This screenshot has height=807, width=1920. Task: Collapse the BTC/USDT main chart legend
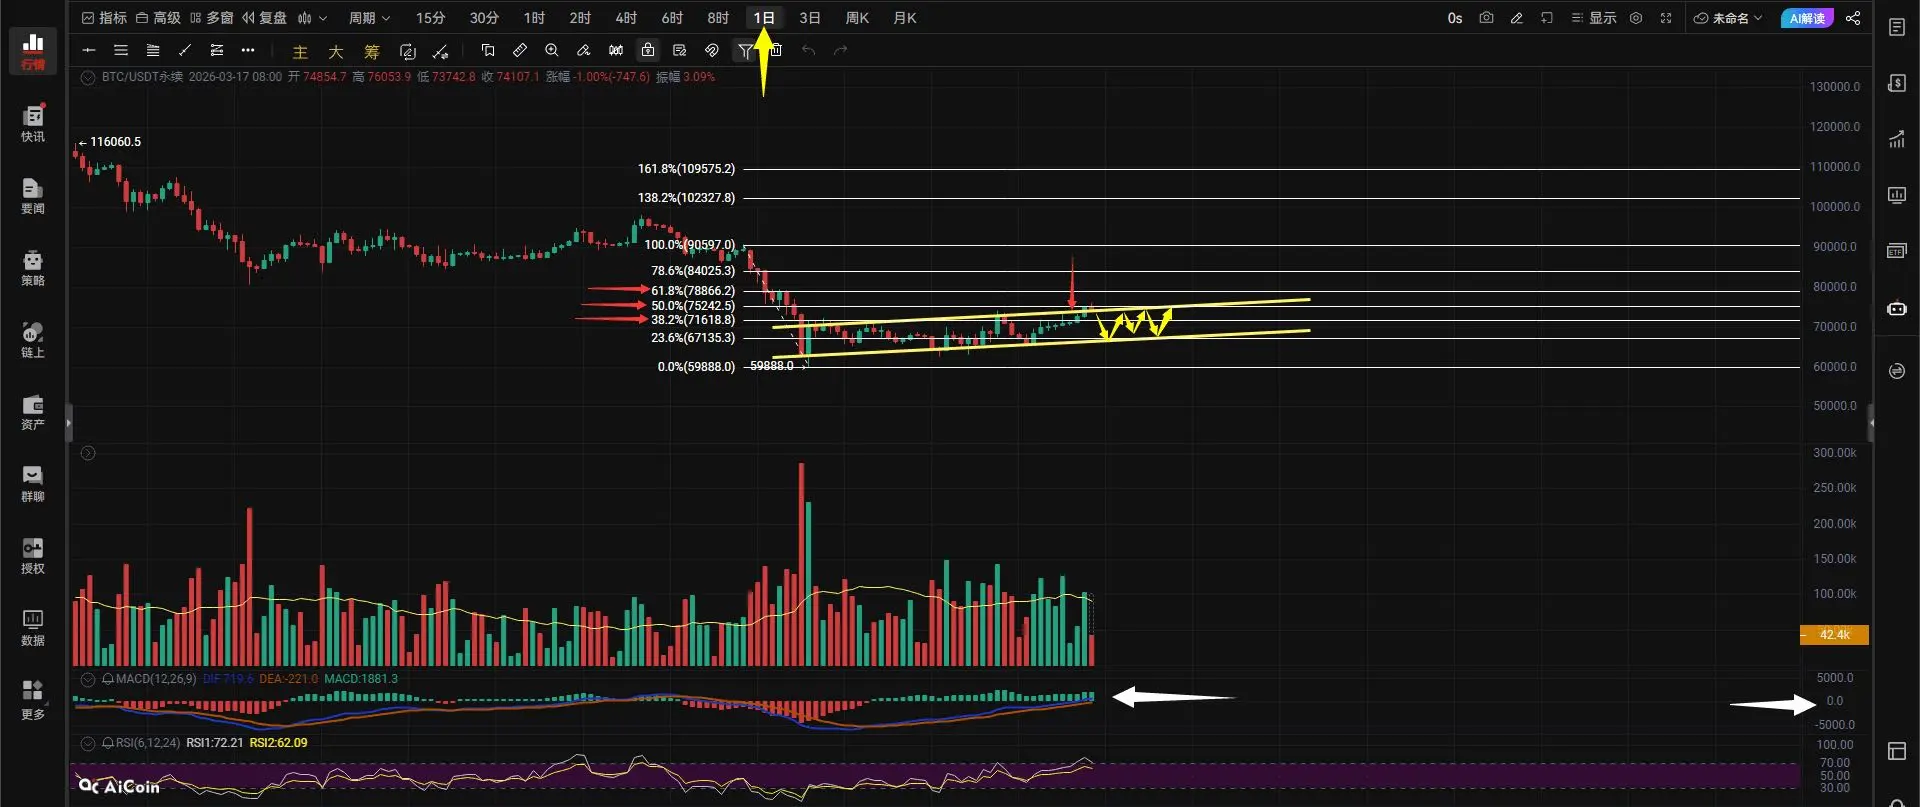(x=88, y=77)
